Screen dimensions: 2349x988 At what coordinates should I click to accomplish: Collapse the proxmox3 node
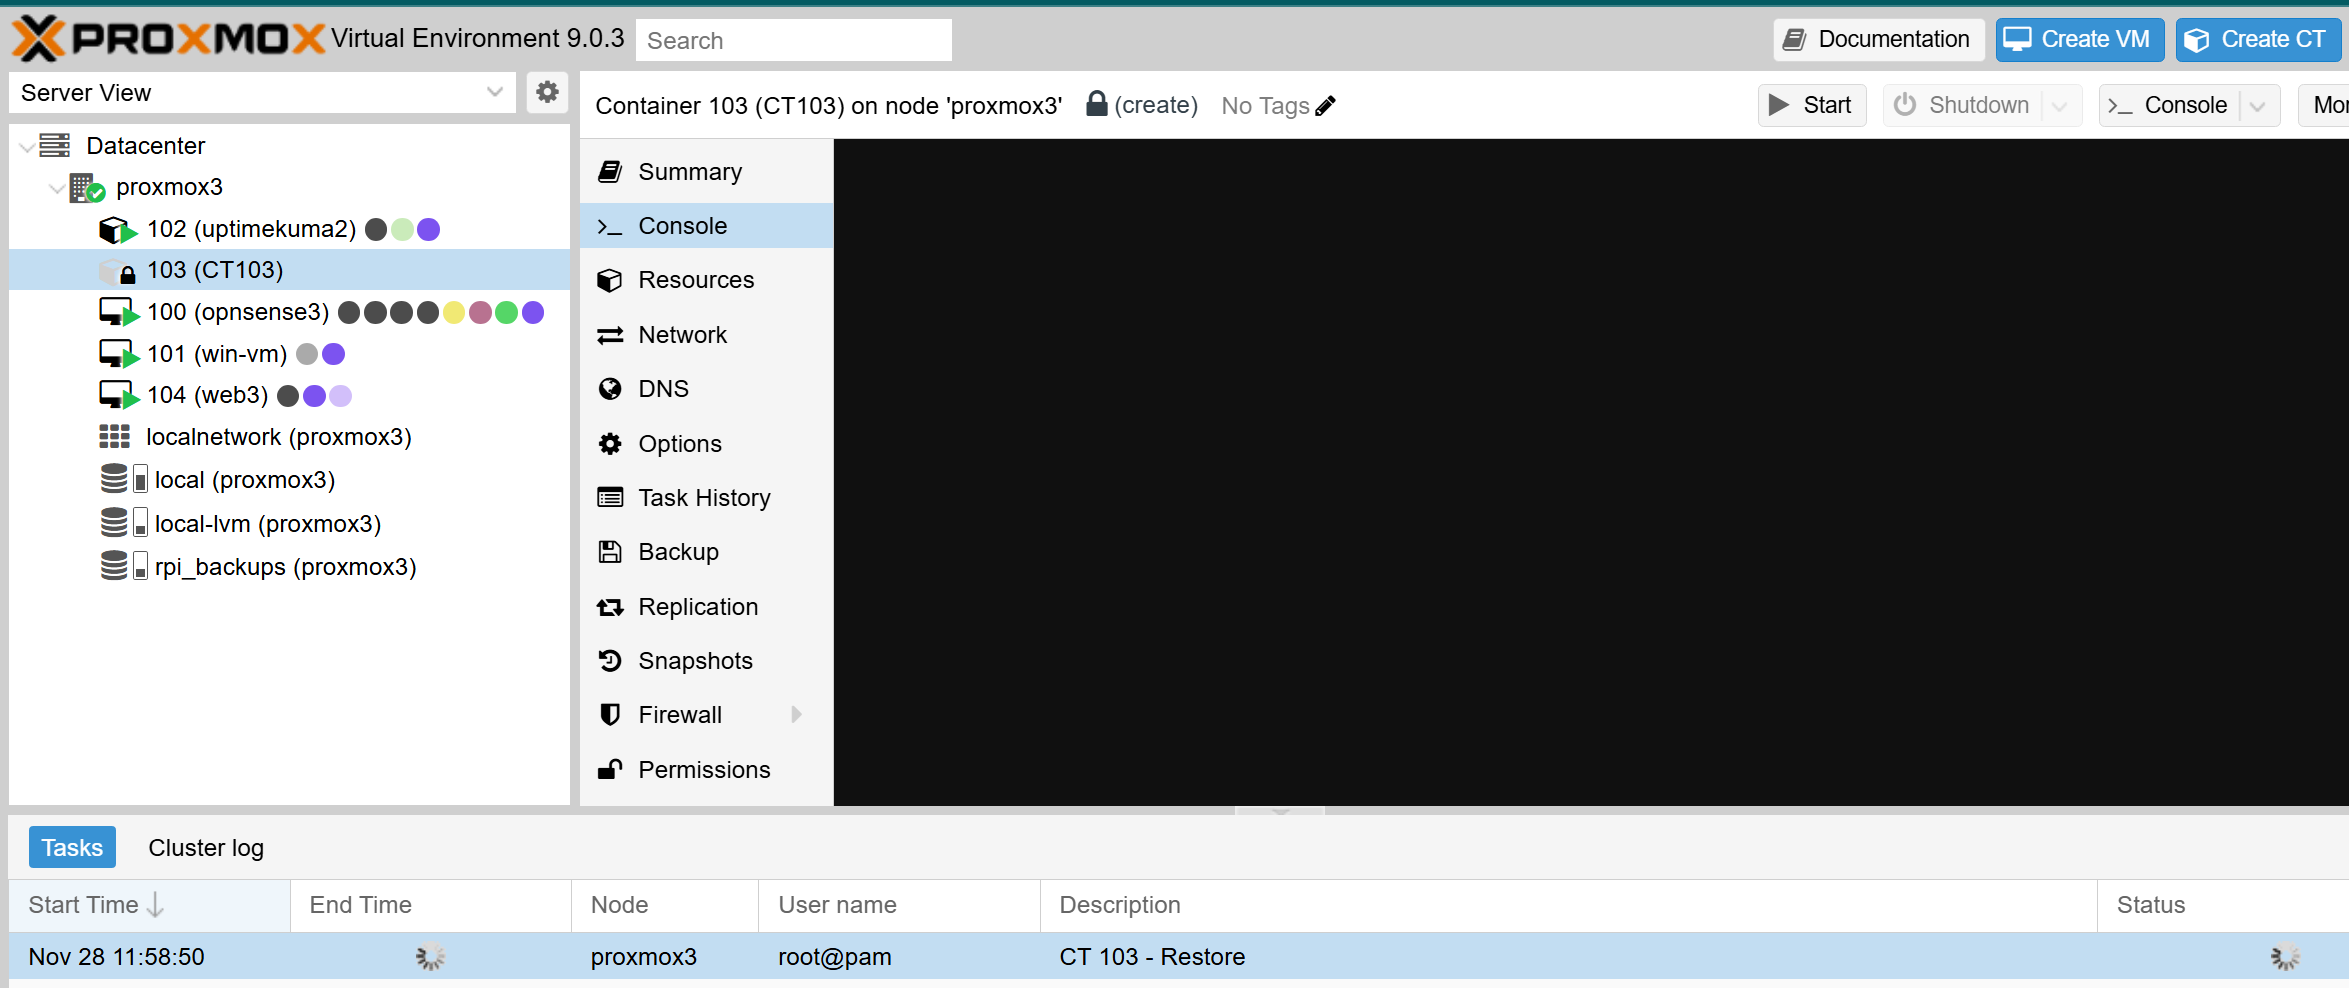[57, 188]
